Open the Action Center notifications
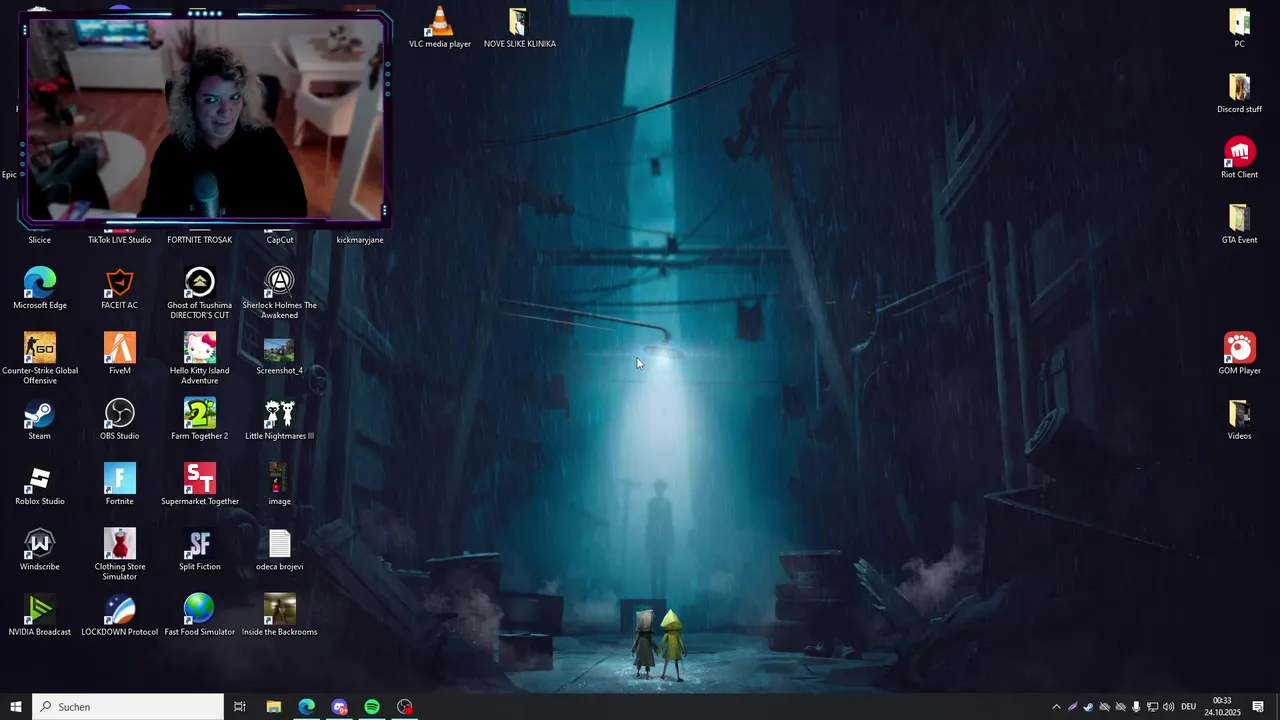This screenshot has height=720, width=1280. click(x=1258, y=707)
